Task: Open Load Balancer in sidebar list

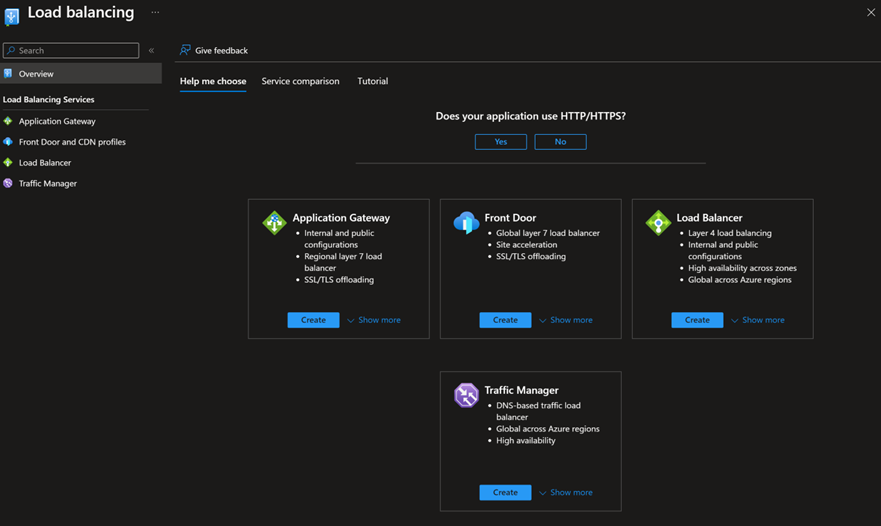Action: [45, 162]
